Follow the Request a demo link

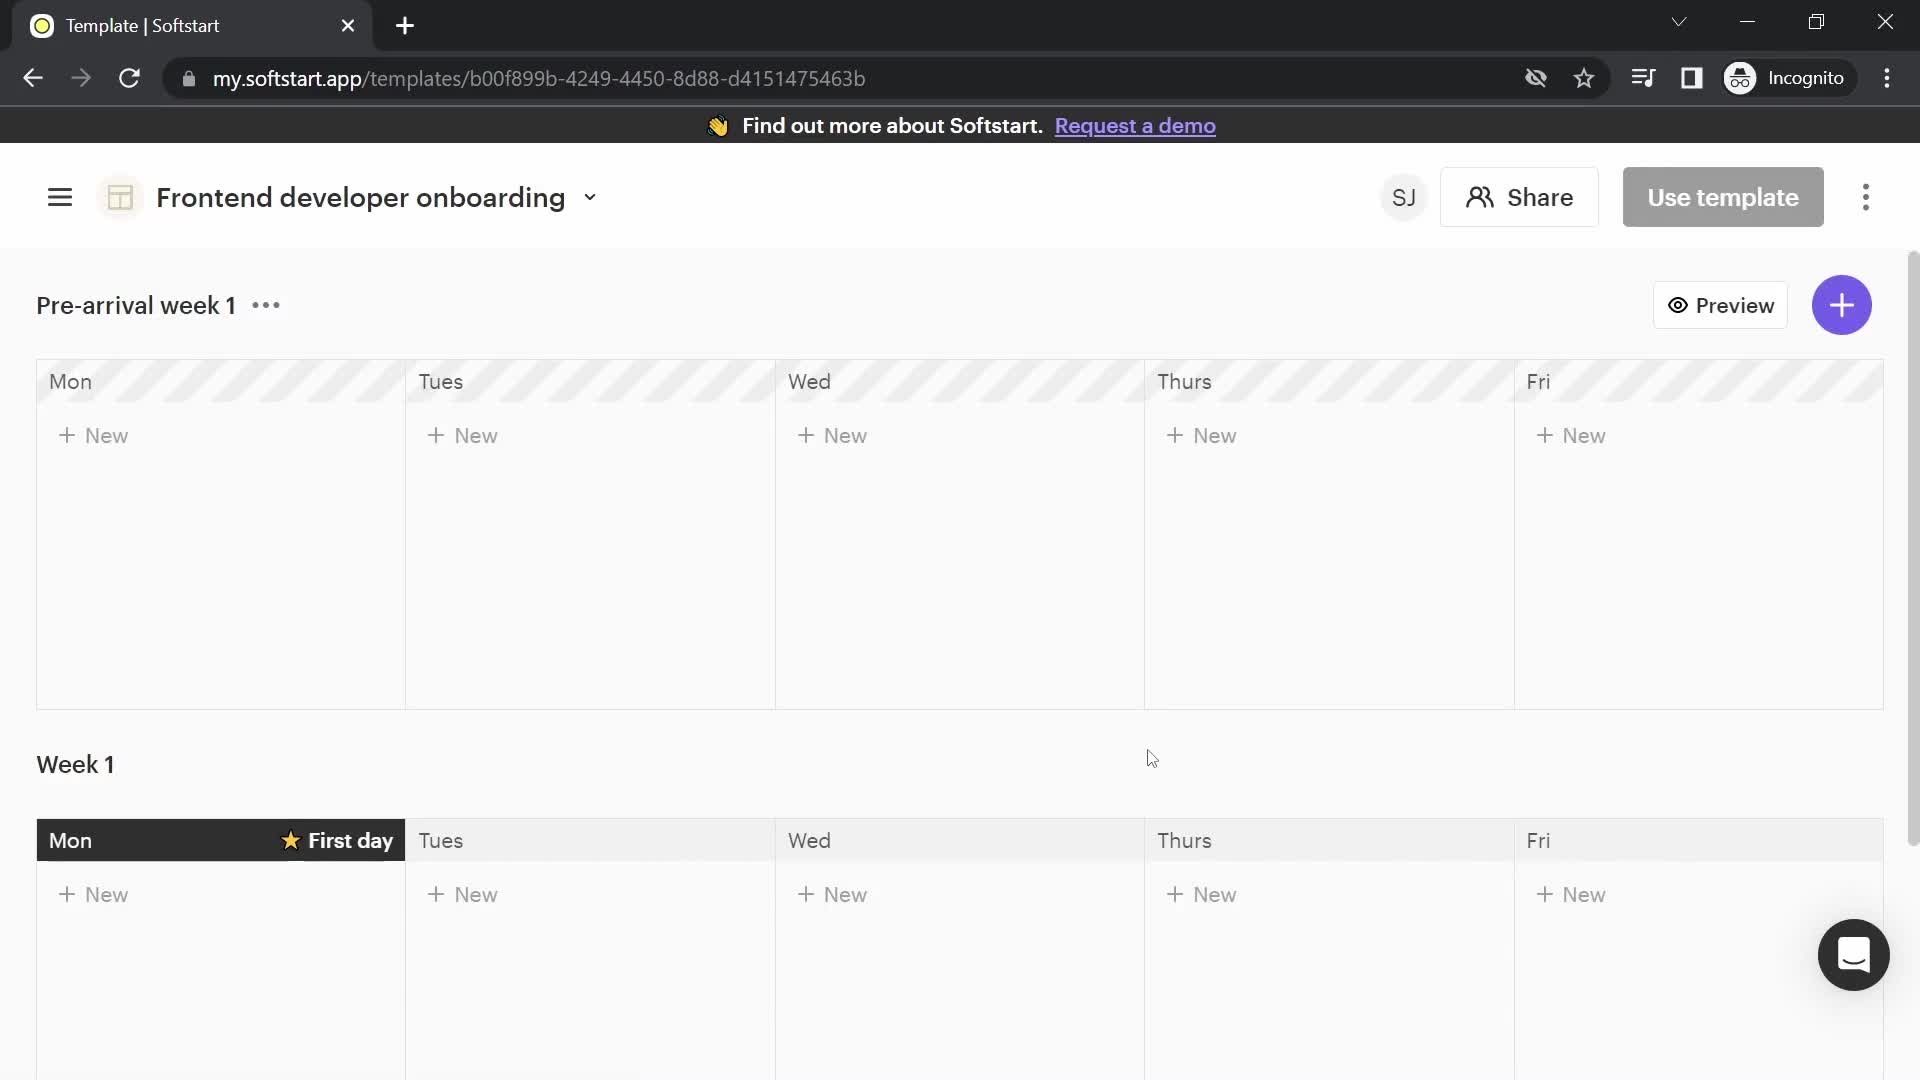(x=1135, y=126)
